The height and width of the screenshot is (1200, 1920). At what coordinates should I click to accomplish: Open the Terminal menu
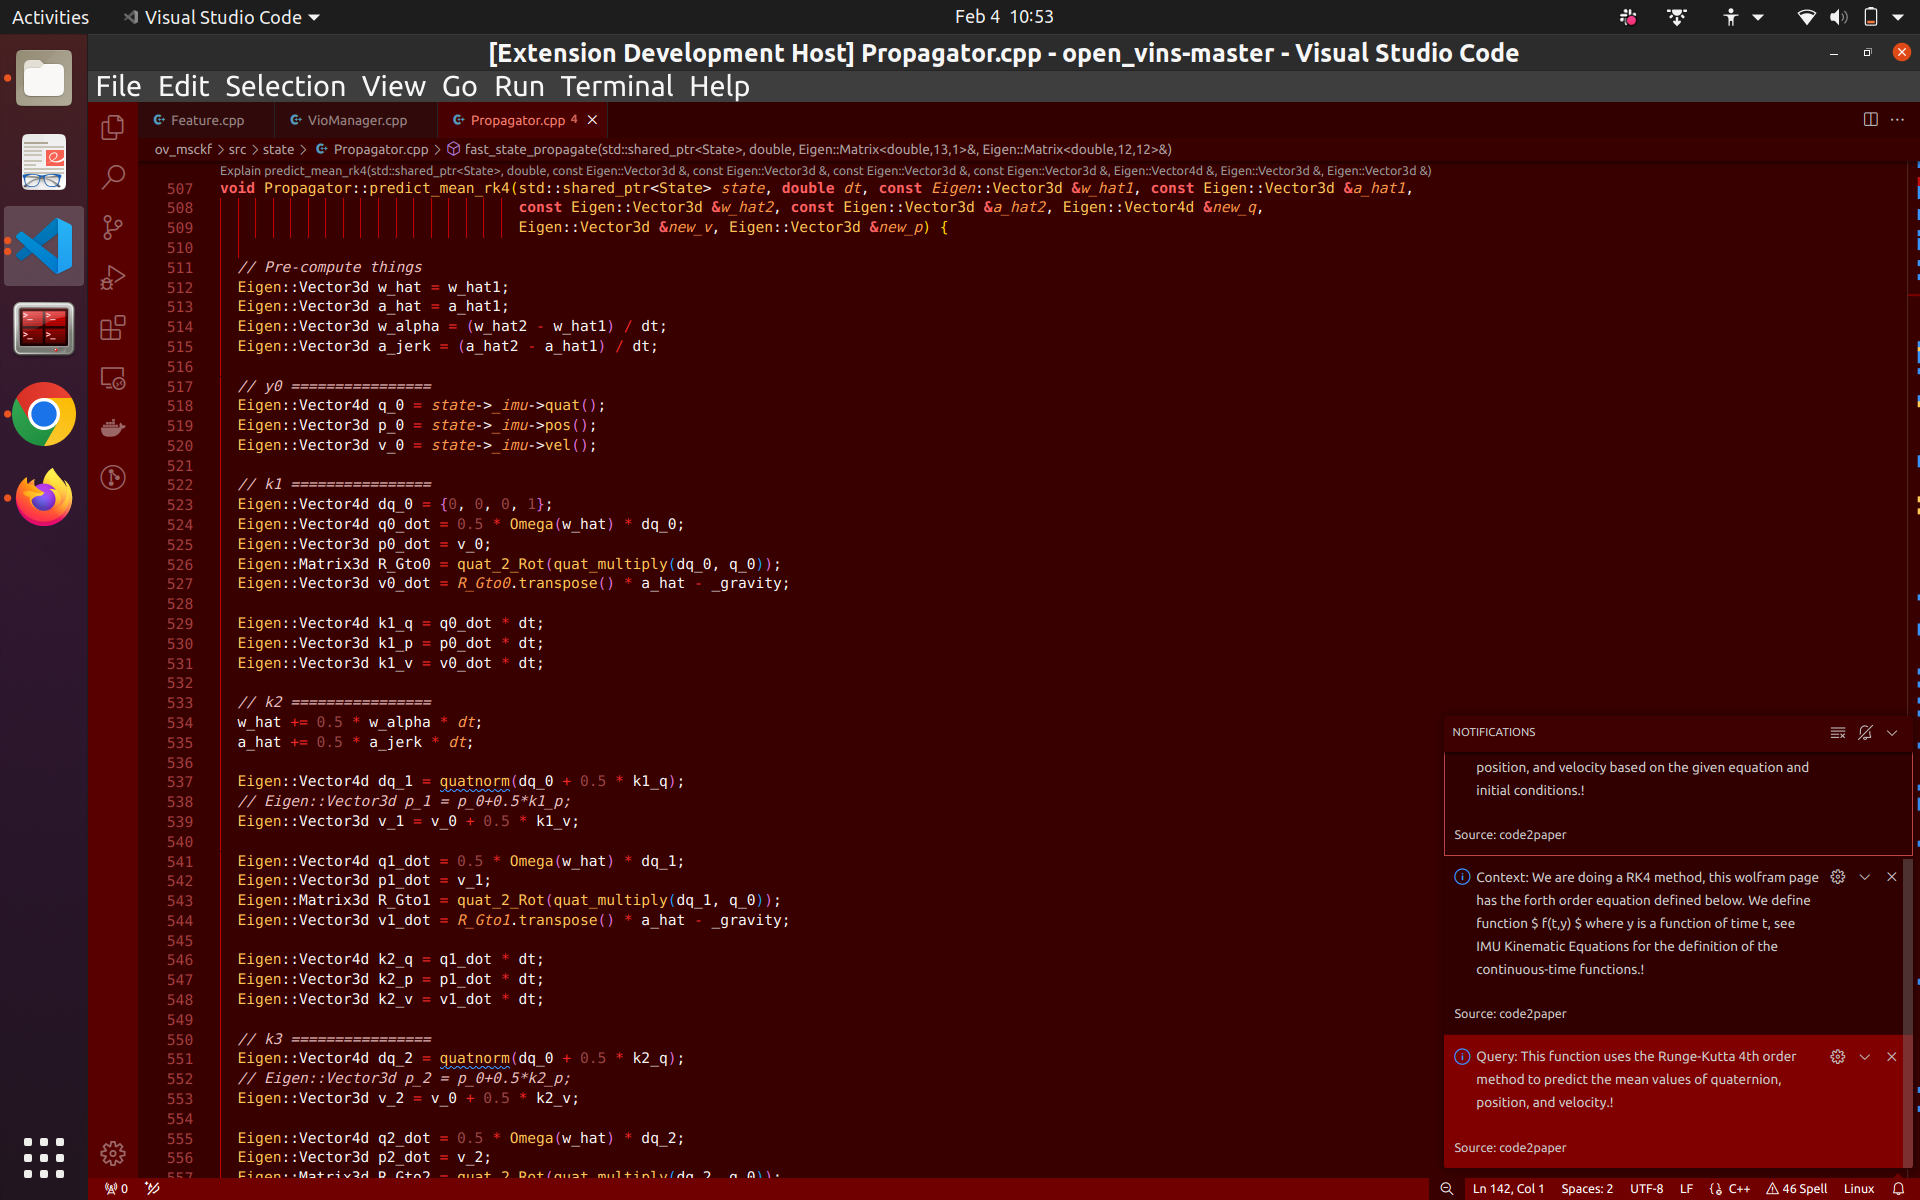(616, 87)
